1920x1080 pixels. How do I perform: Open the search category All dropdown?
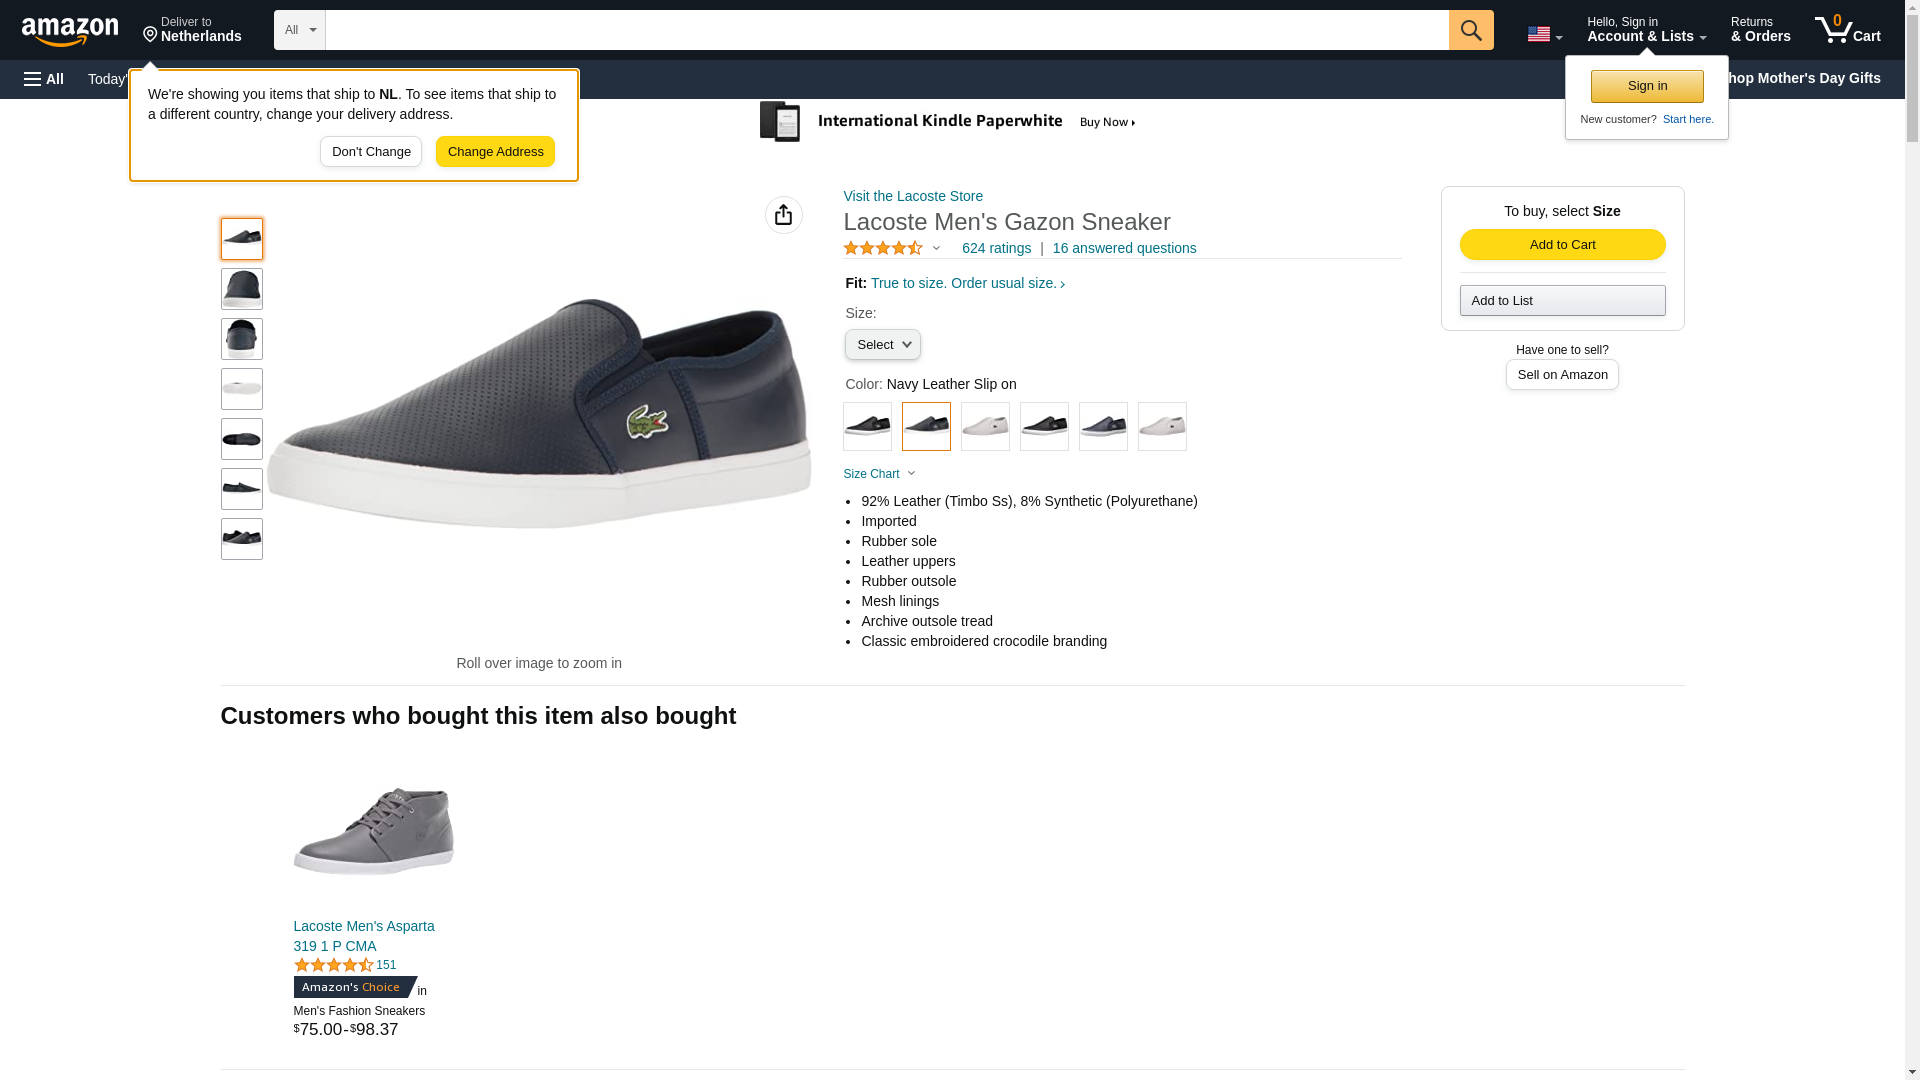[x=299, y=30]
